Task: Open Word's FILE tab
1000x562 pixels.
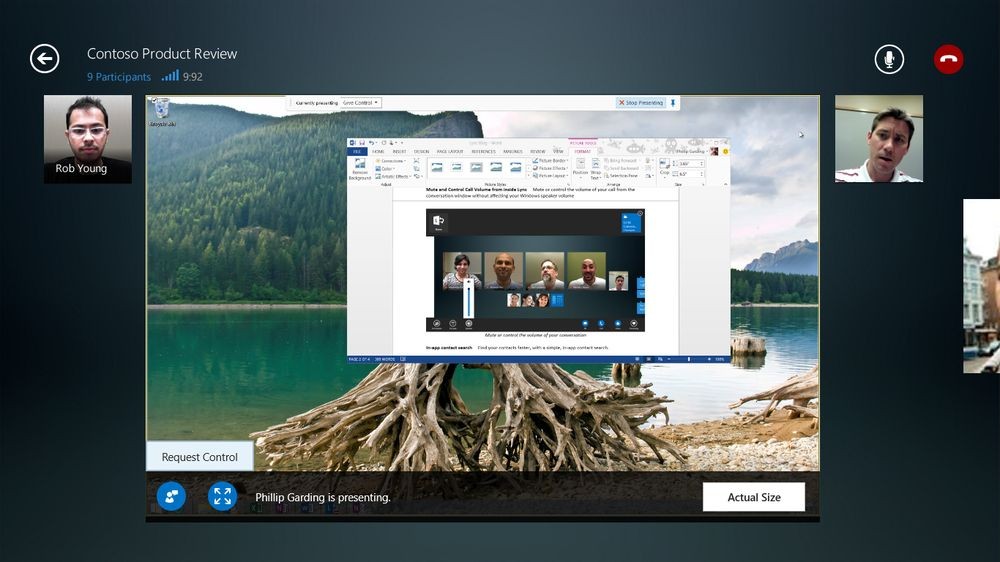Action: [357, 152]
